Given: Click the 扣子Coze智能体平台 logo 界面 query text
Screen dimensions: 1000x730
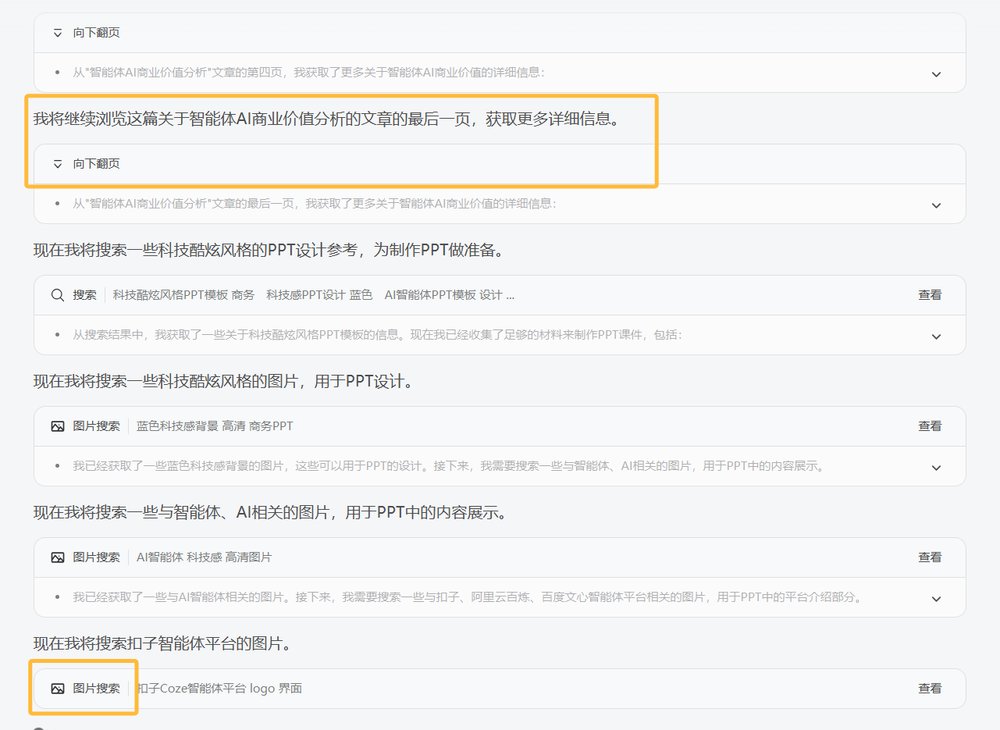Looking at the screenshot, I should coord(219,688).
